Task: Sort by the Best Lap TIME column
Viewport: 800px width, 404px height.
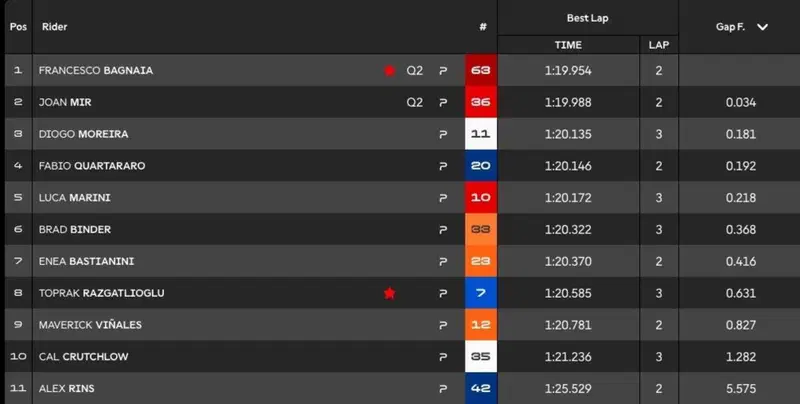Action: [568, 45]
